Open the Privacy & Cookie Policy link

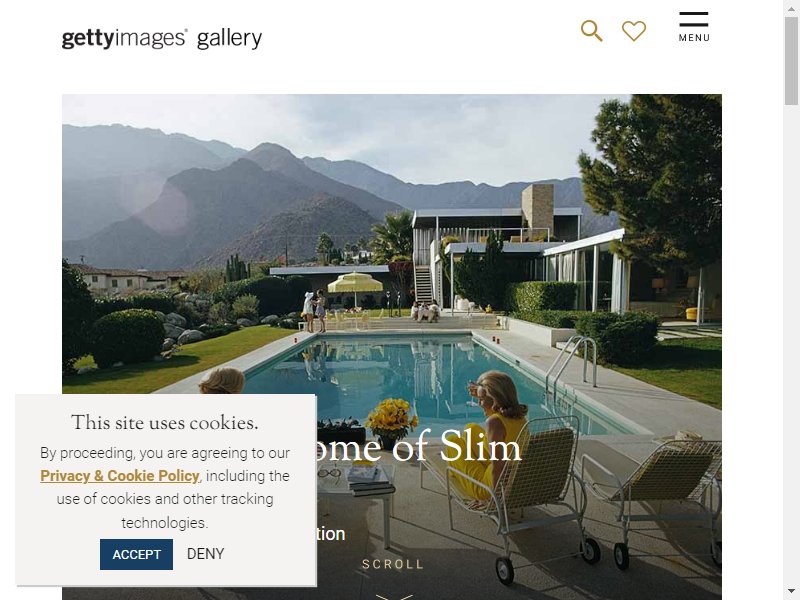119,476
